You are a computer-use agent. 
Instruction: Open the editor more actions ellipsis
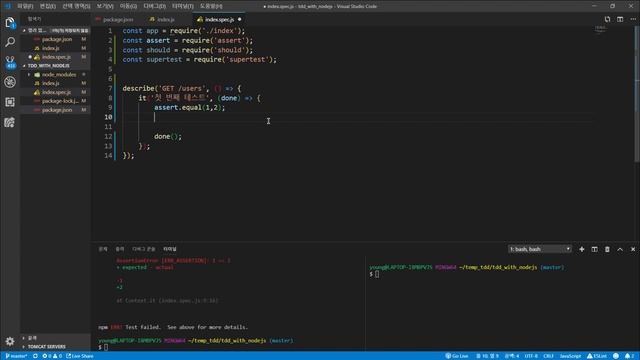(633, 19)
